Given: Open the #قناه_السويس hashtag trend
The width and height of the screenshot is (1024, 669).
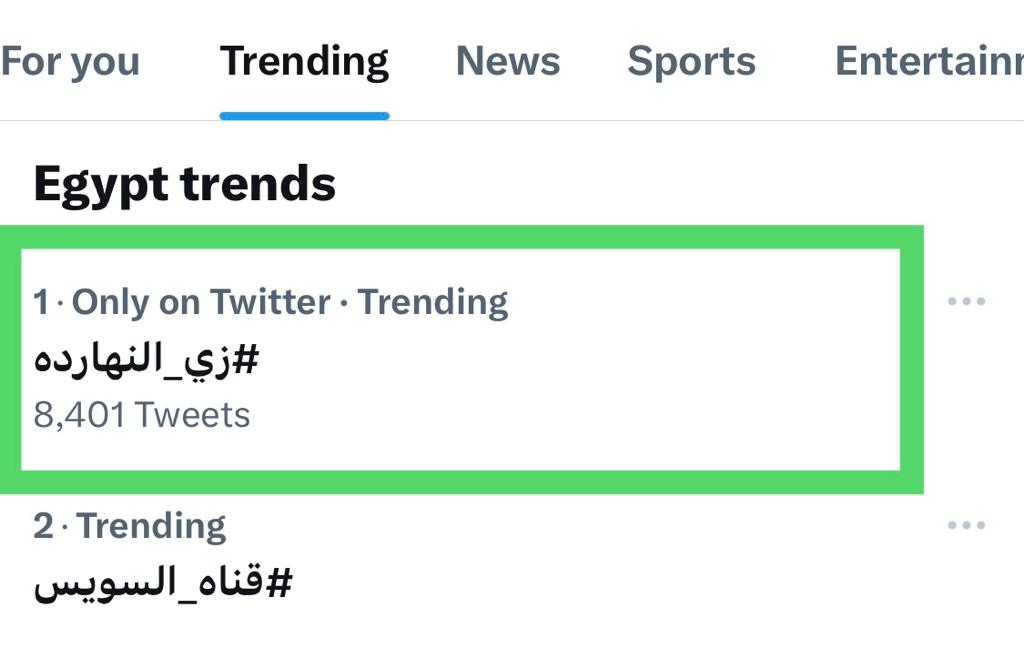Looking at the screenshot, I should pyautogui.click(x=163, y=583).
